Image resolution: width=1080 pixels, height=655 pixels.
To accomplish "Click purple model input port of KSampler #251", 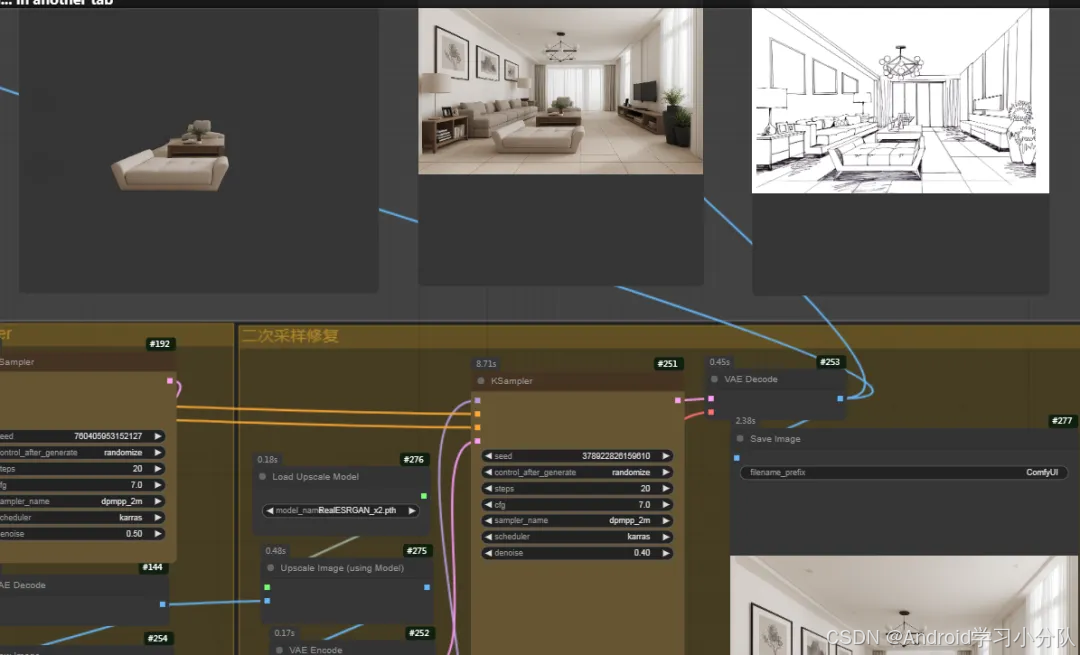I will point(477,400).
